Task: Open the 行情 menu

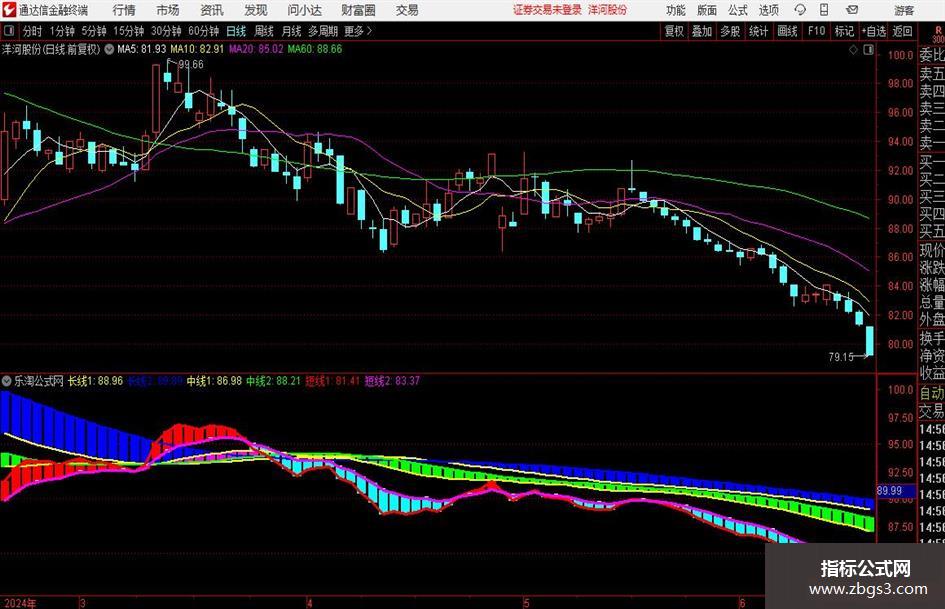Action: 124,10
